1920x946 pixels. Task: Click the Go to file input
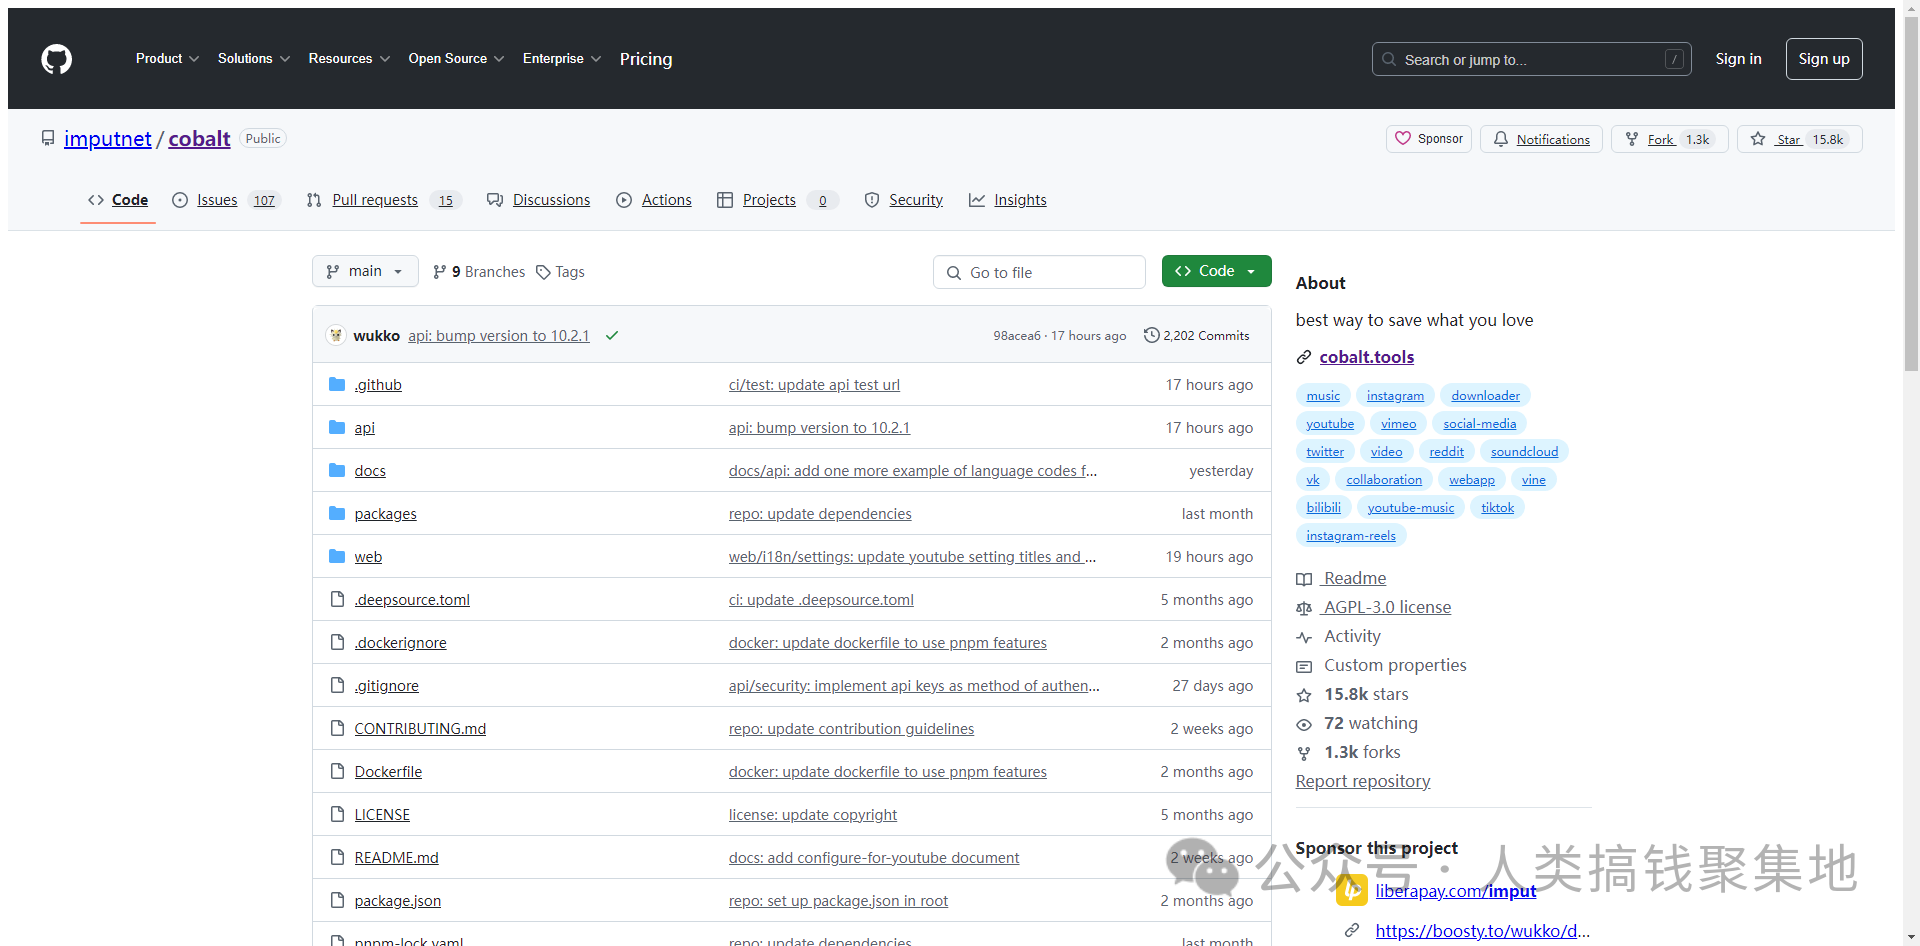coord(1040,272)
